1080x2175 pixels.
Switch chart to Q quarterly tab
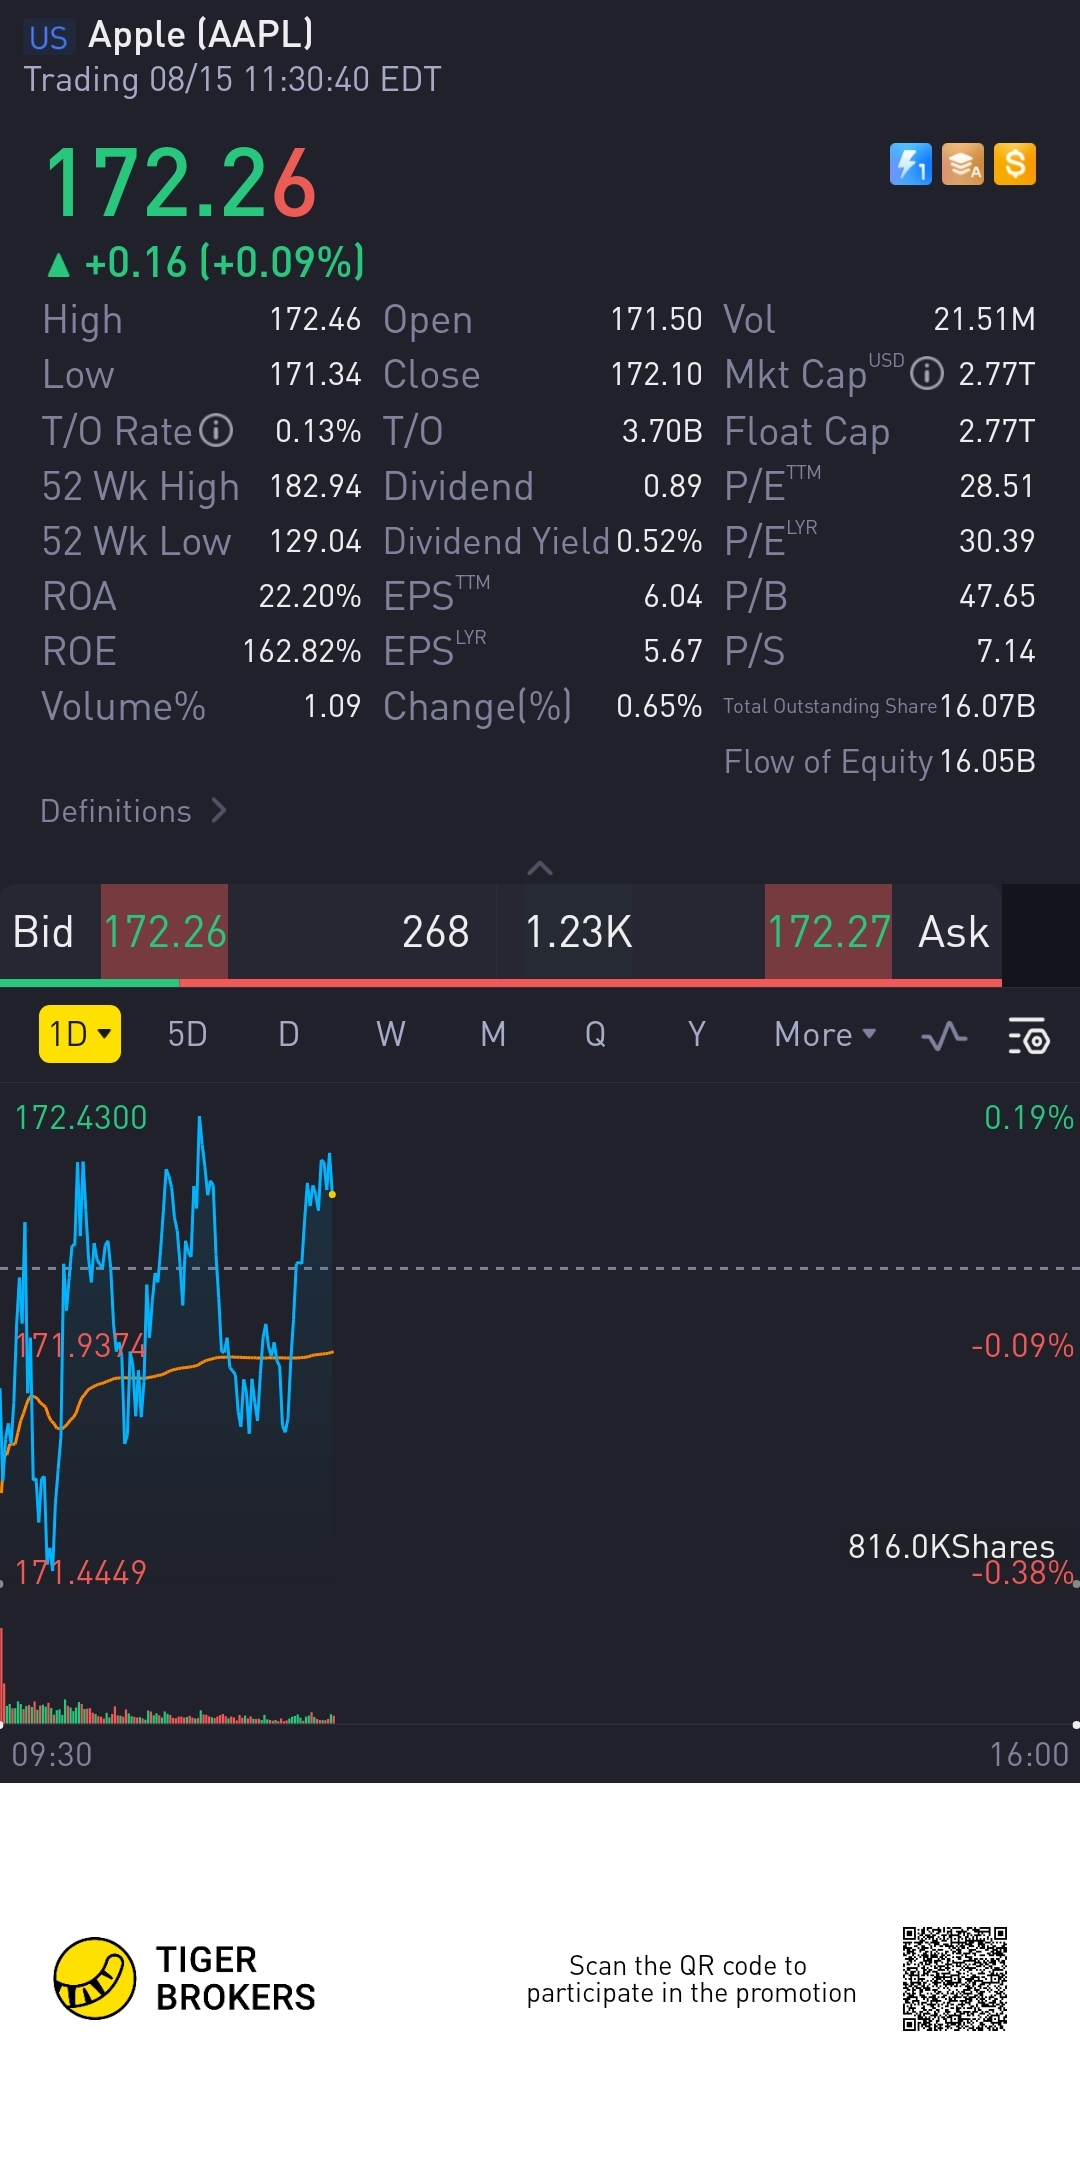click(595, 1034)
